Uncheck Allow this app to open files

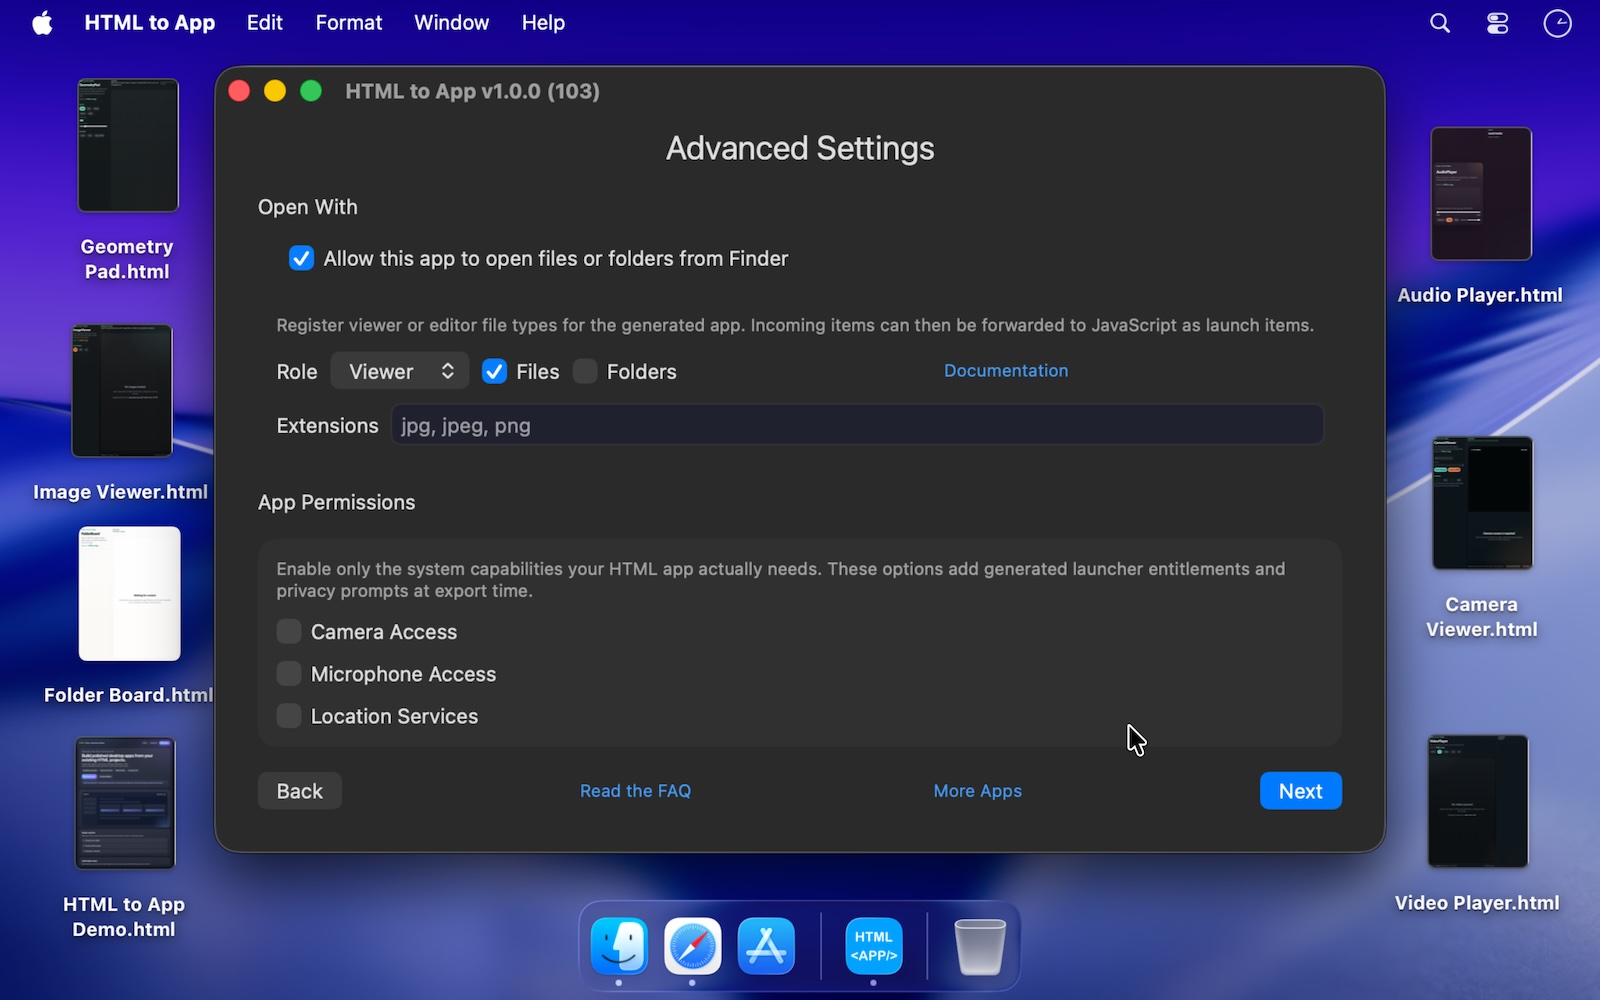(301, 258)
